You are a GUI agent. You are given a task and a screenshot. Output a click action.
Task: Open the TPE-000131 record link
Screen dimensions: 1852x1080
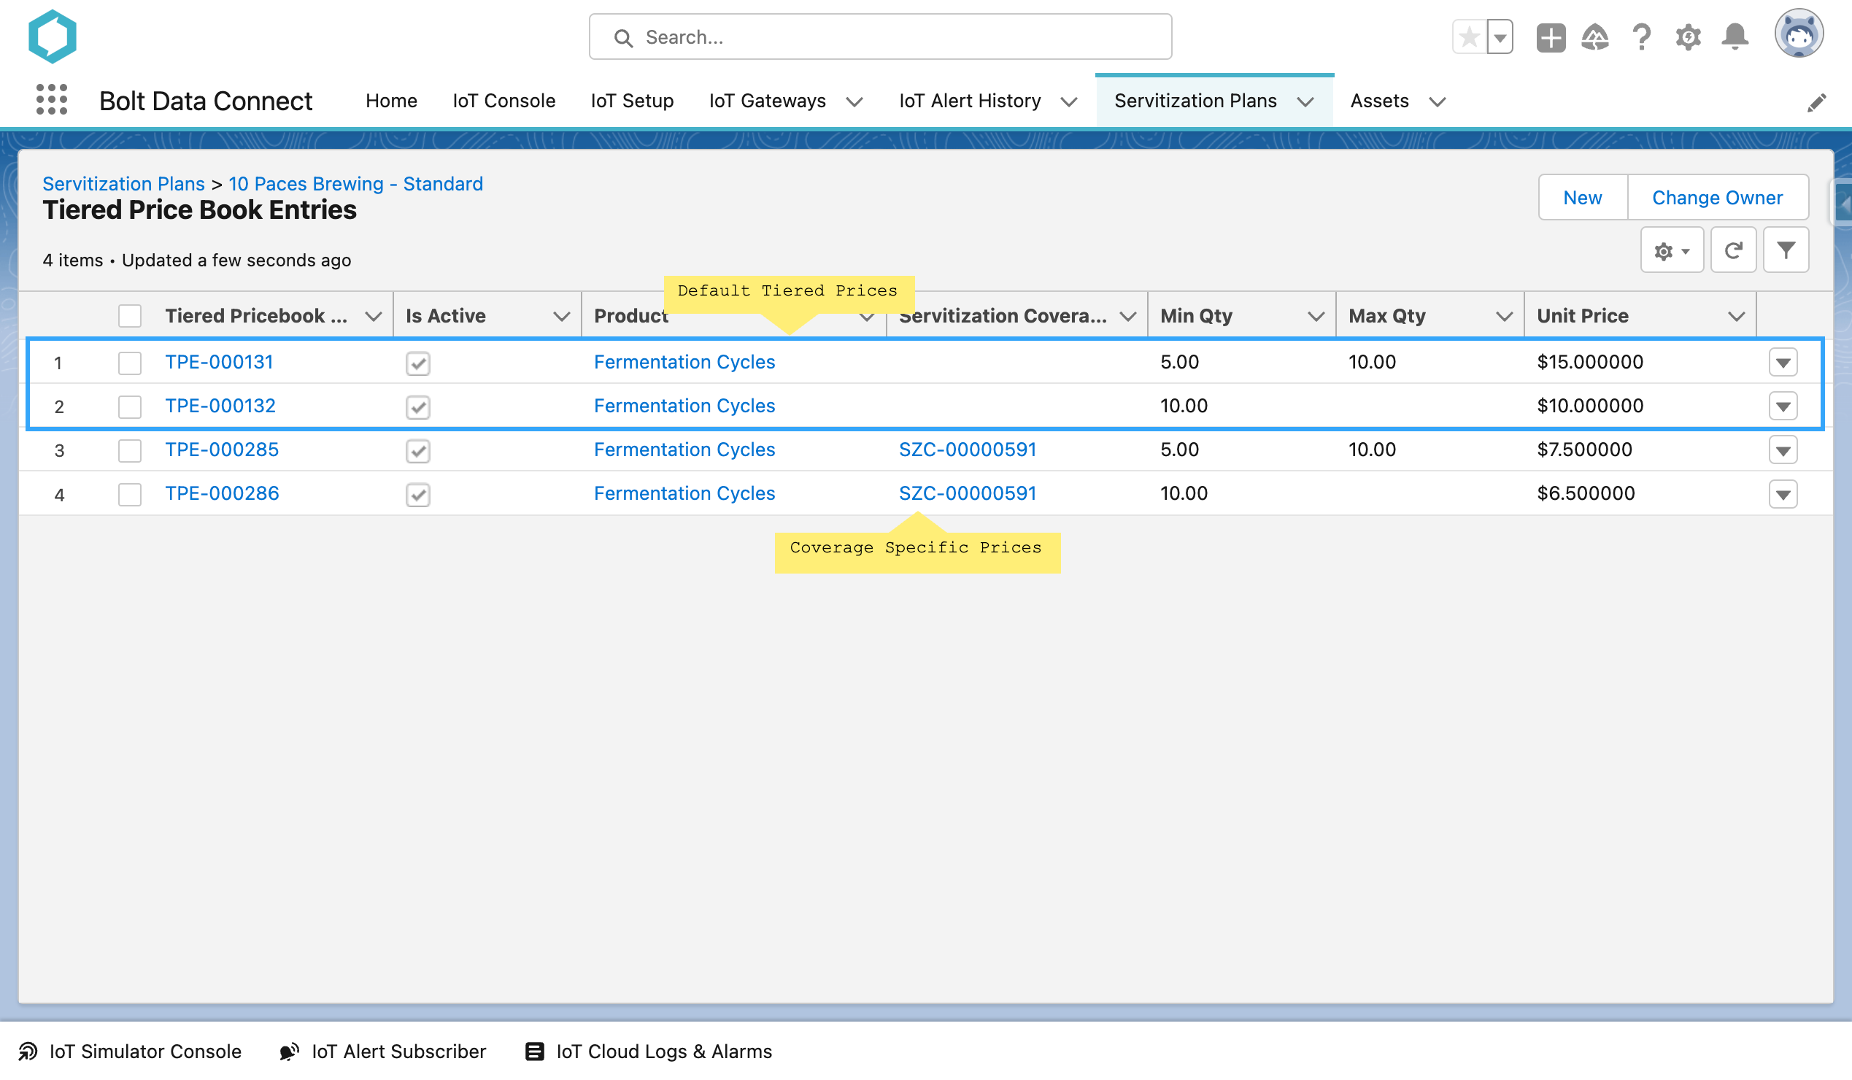point(219,362)
